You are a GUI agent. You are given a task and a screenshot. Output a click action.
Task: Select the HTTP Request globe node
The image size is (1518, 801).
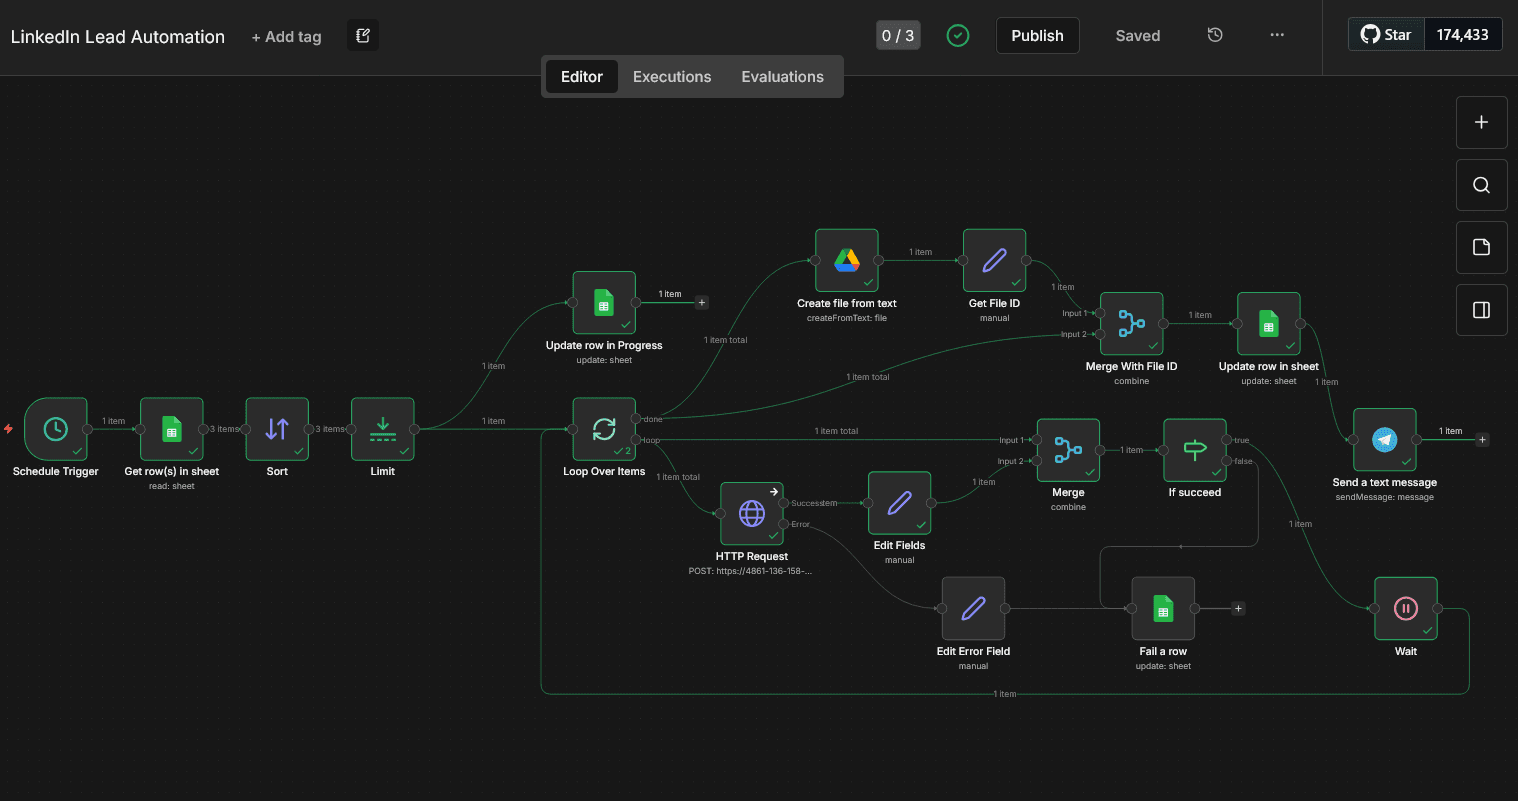[x=752, y=514]
